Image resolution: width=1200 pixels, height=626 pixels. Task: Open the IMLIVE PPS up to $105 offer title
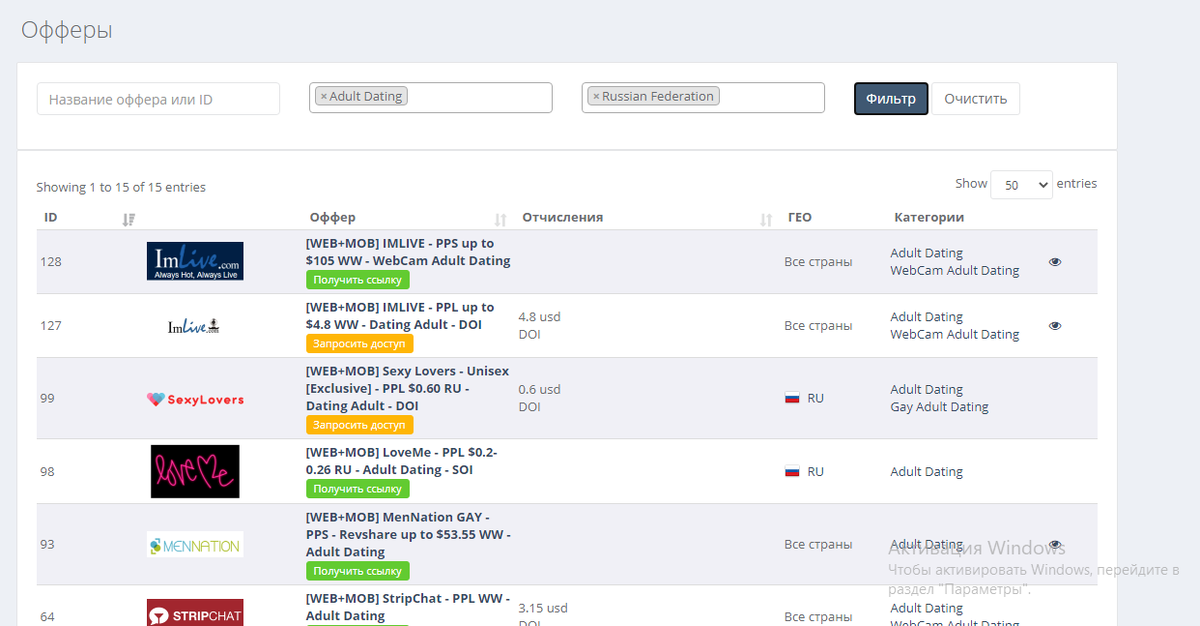(408, 252)
